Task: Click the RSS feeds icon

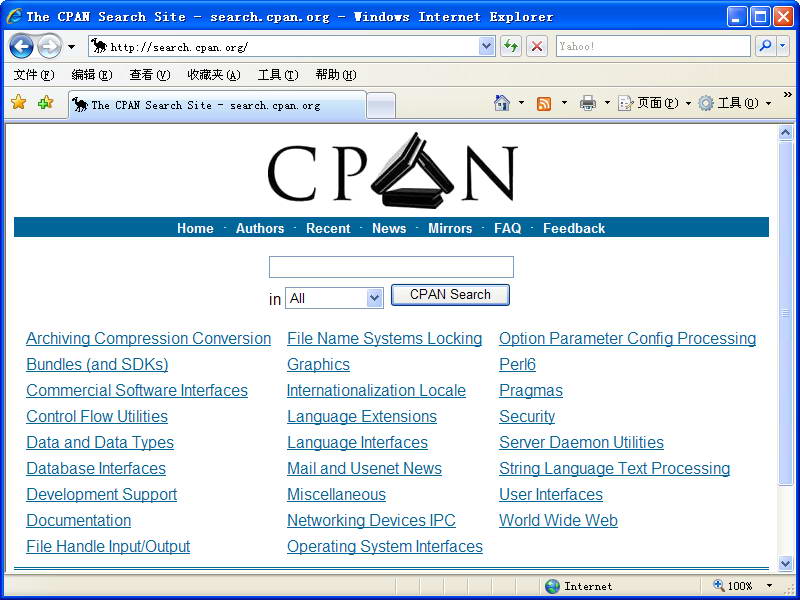Action: pos(544,104)
